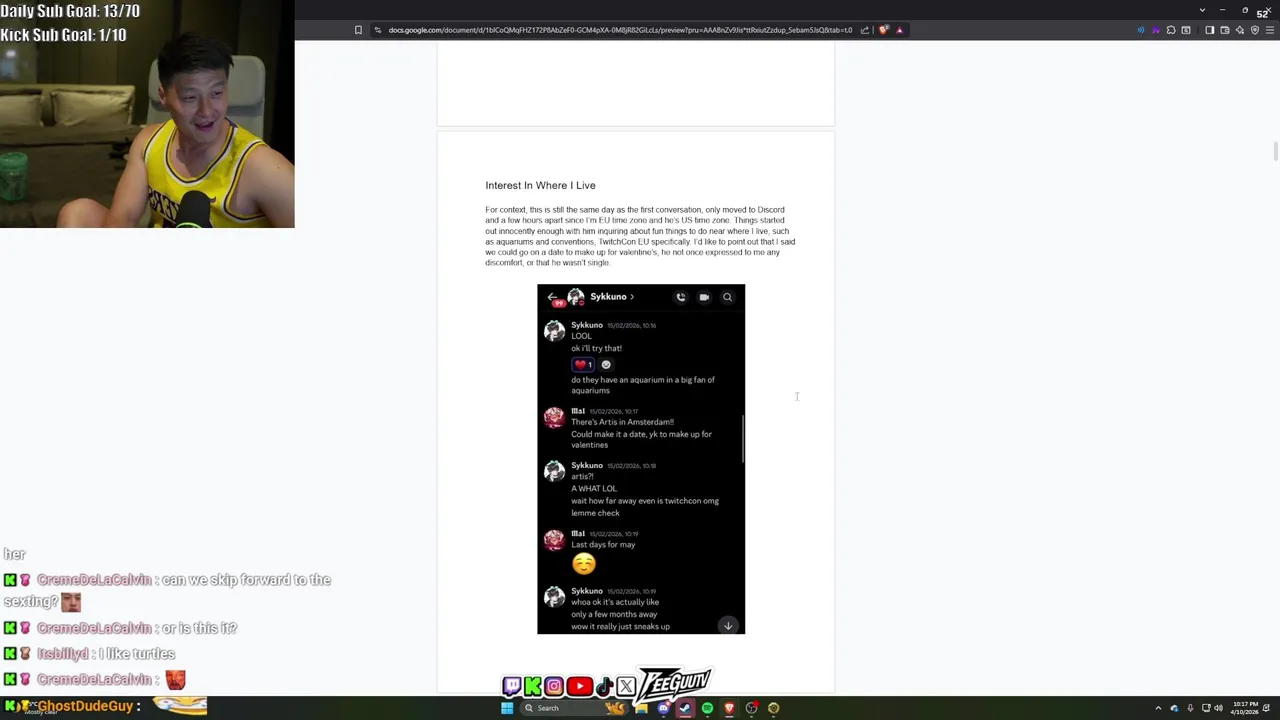Open Windows Start menu

[x=507, y=708]
